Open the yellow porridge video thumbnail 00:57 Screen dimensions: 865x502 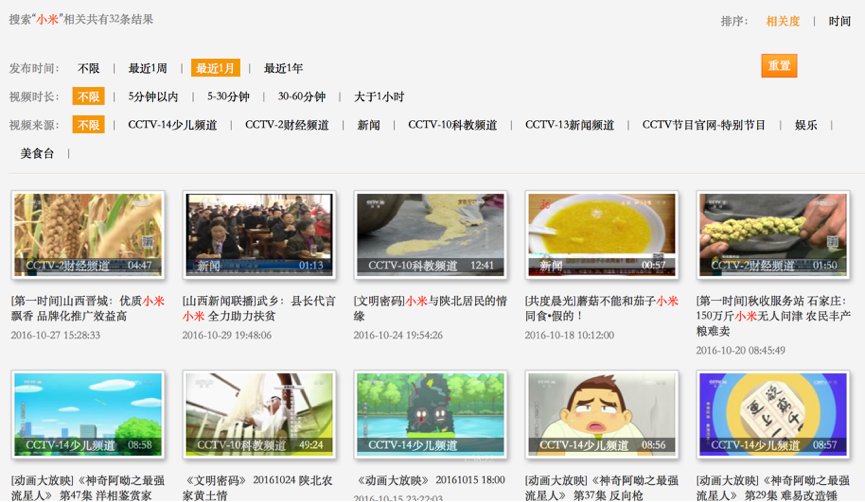(x=602, y=234)
